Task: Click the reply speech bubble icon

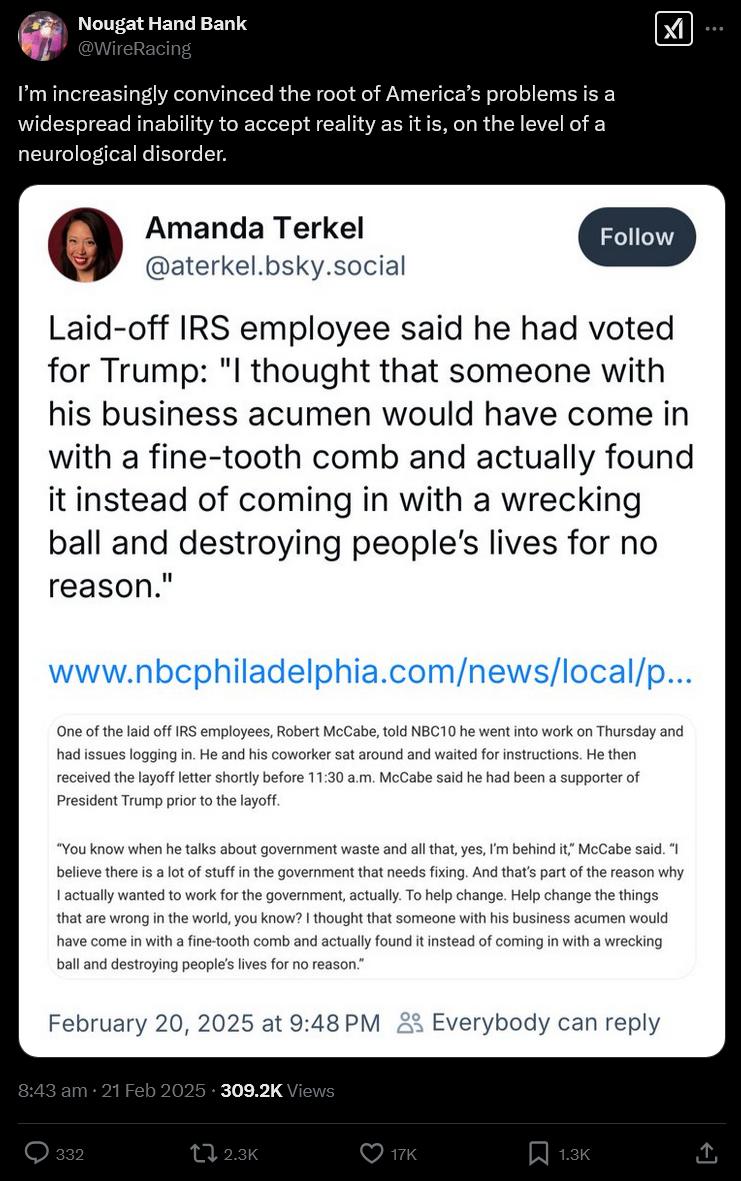Action: tap(37, 1153)
